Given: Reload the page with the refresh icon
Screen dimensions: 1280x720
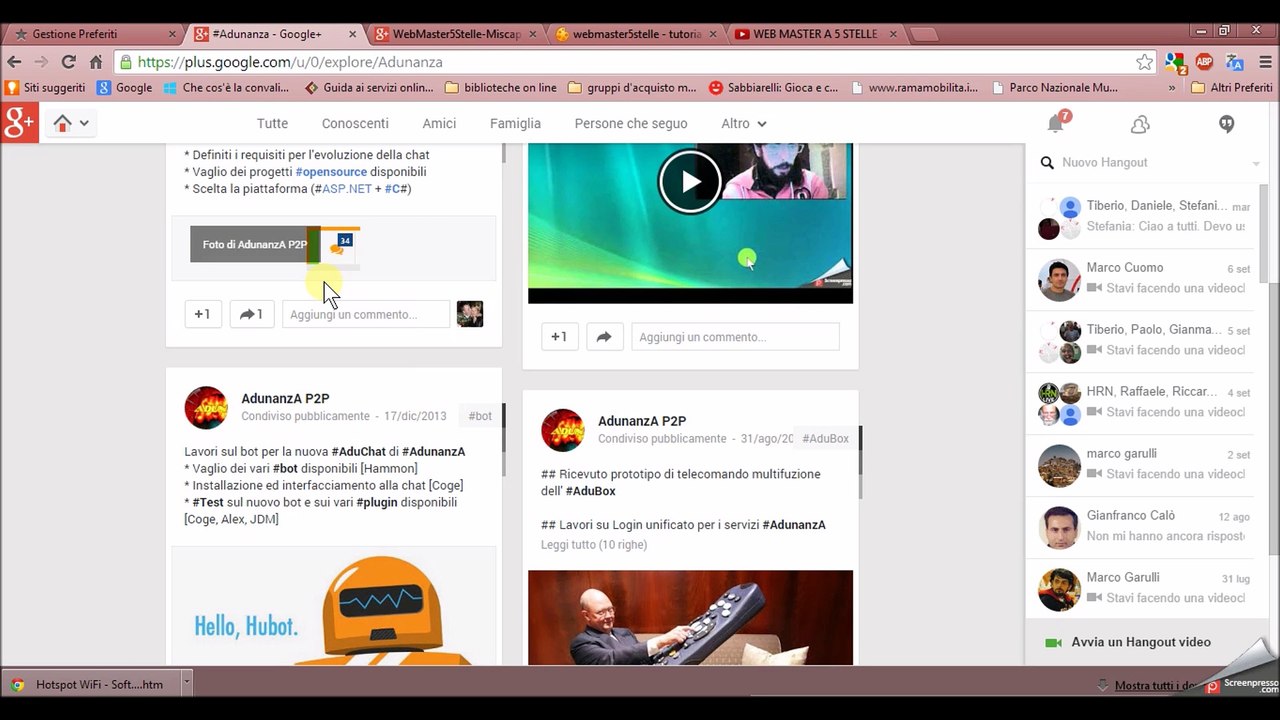Looking at the screenshot, I should [69, 62].
